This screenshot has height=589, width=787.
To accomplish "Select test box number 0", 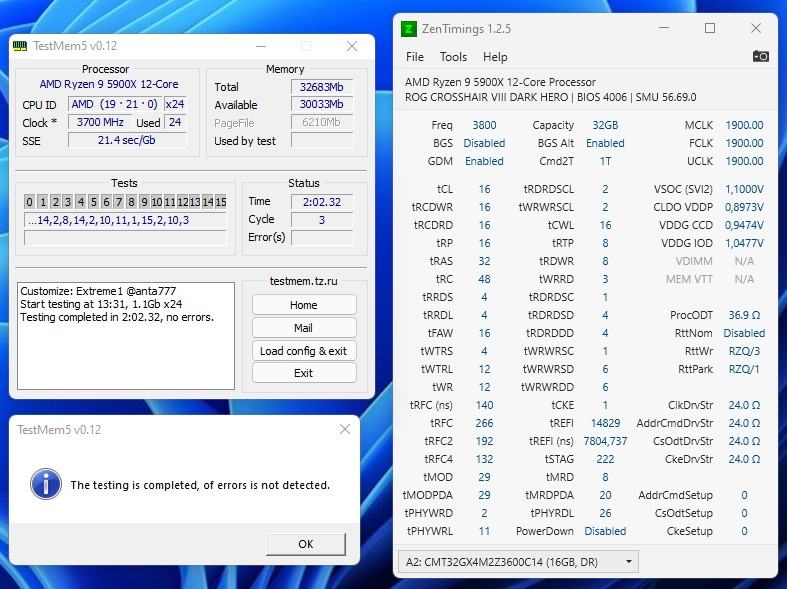I will point(30,202).
